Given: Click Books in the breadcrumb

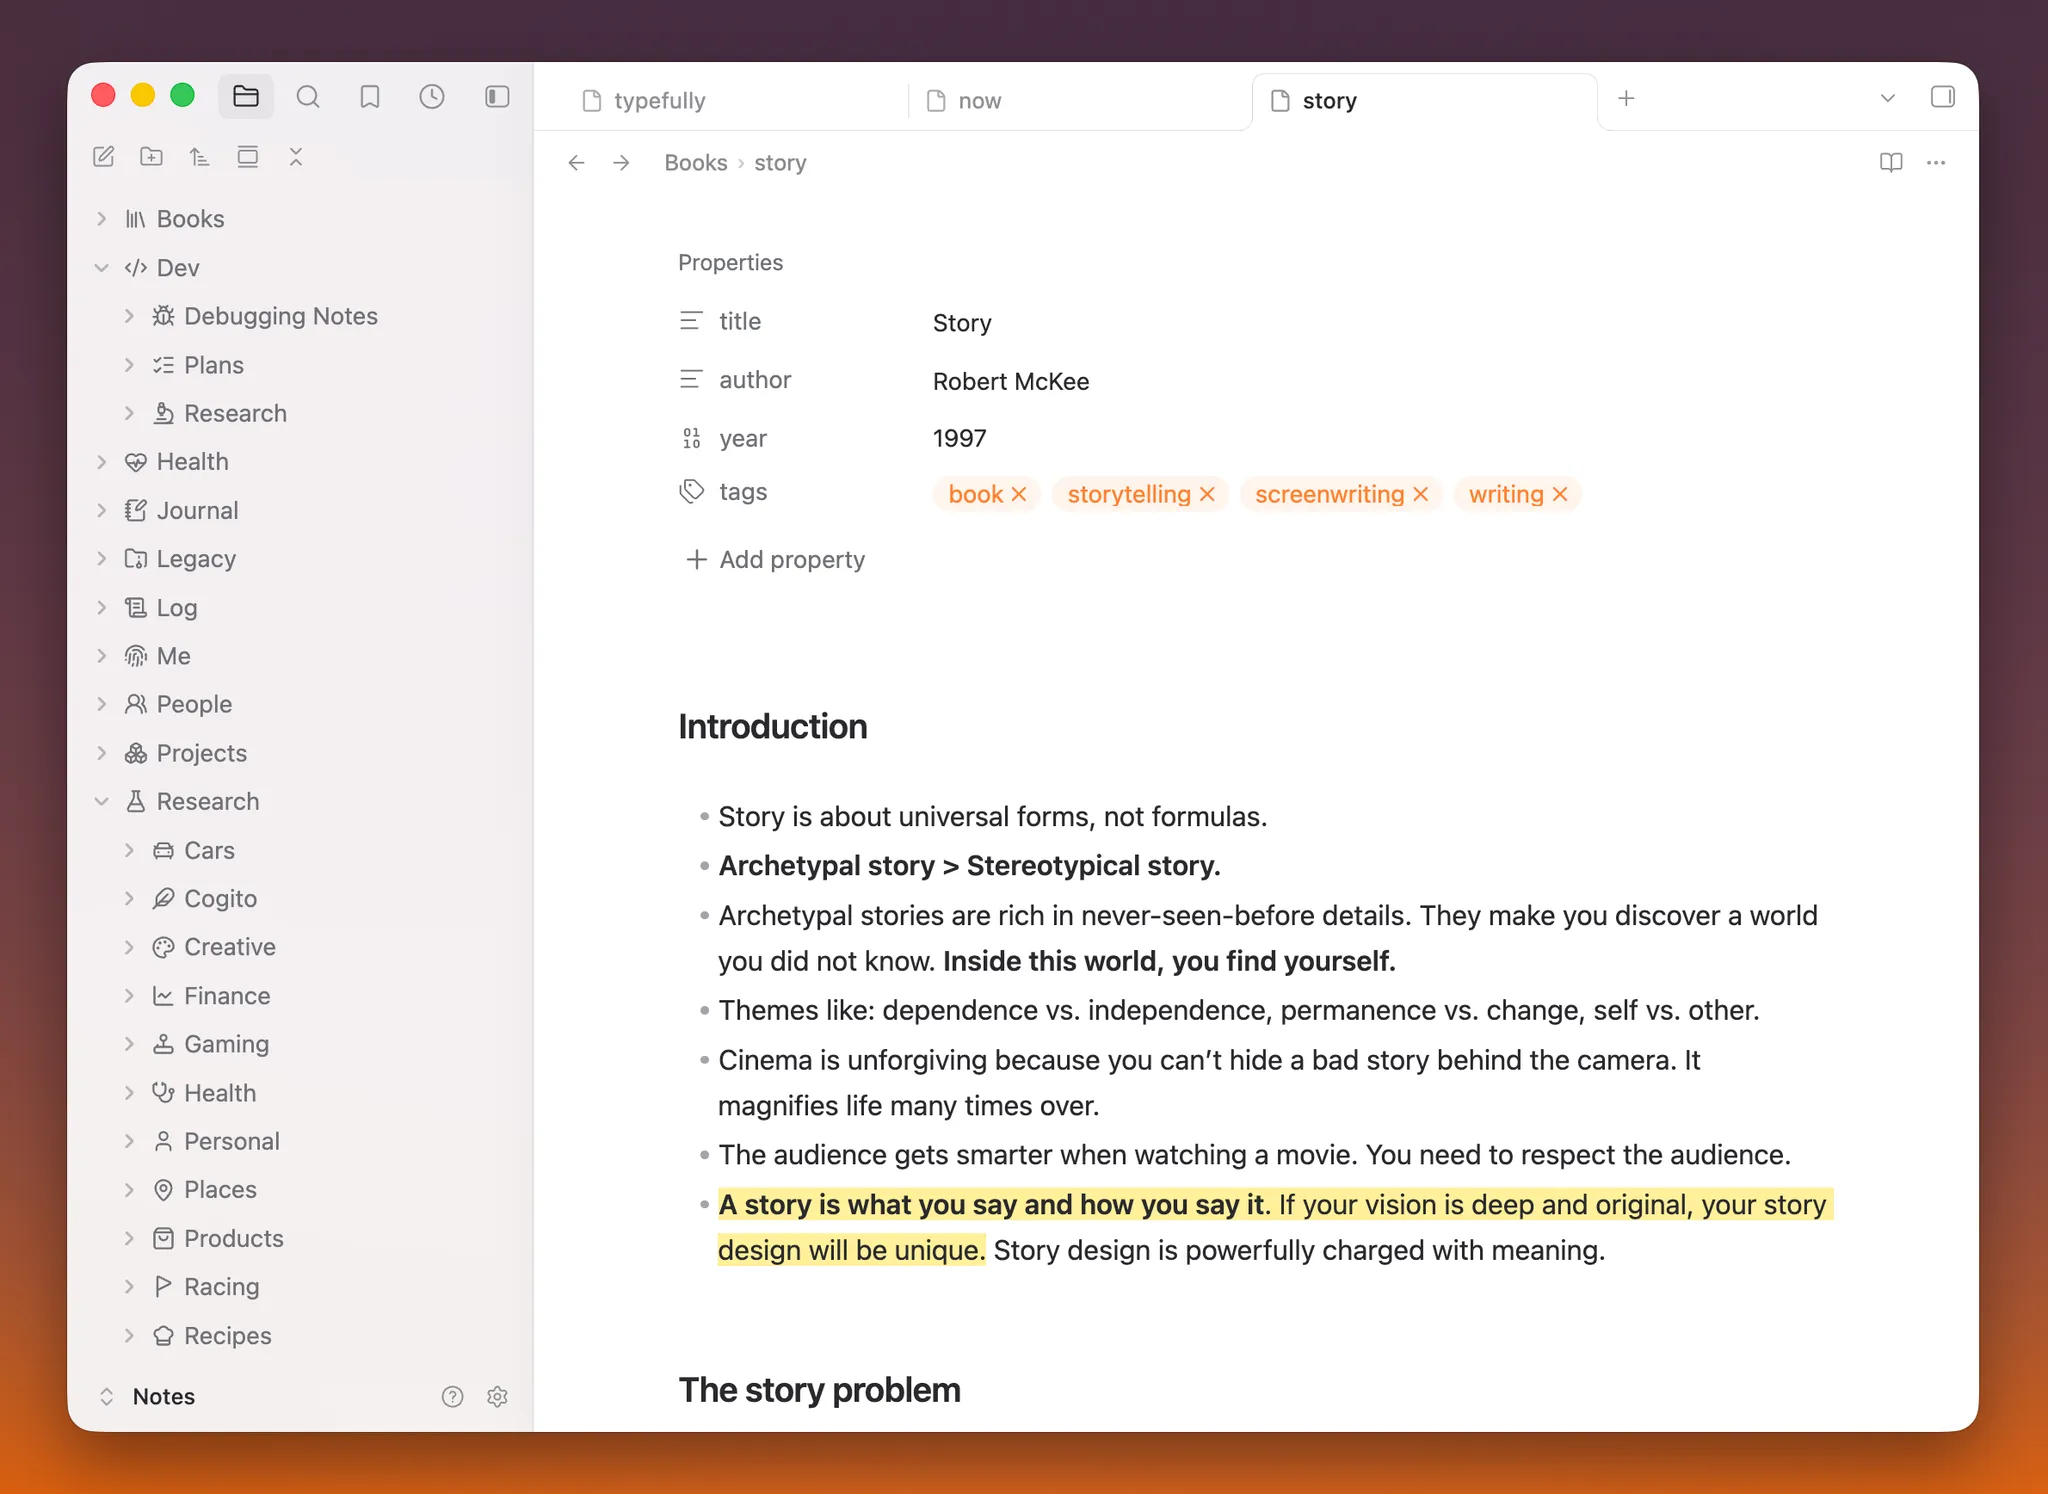Looking at the screenshot, I should pos(696,163).
